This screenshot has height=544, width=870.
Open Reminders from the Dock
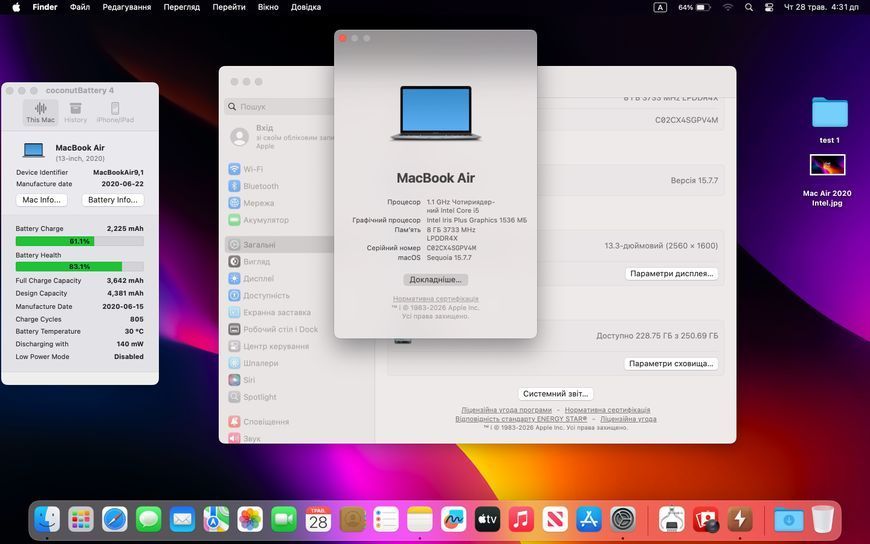click(x=386, y=520)
